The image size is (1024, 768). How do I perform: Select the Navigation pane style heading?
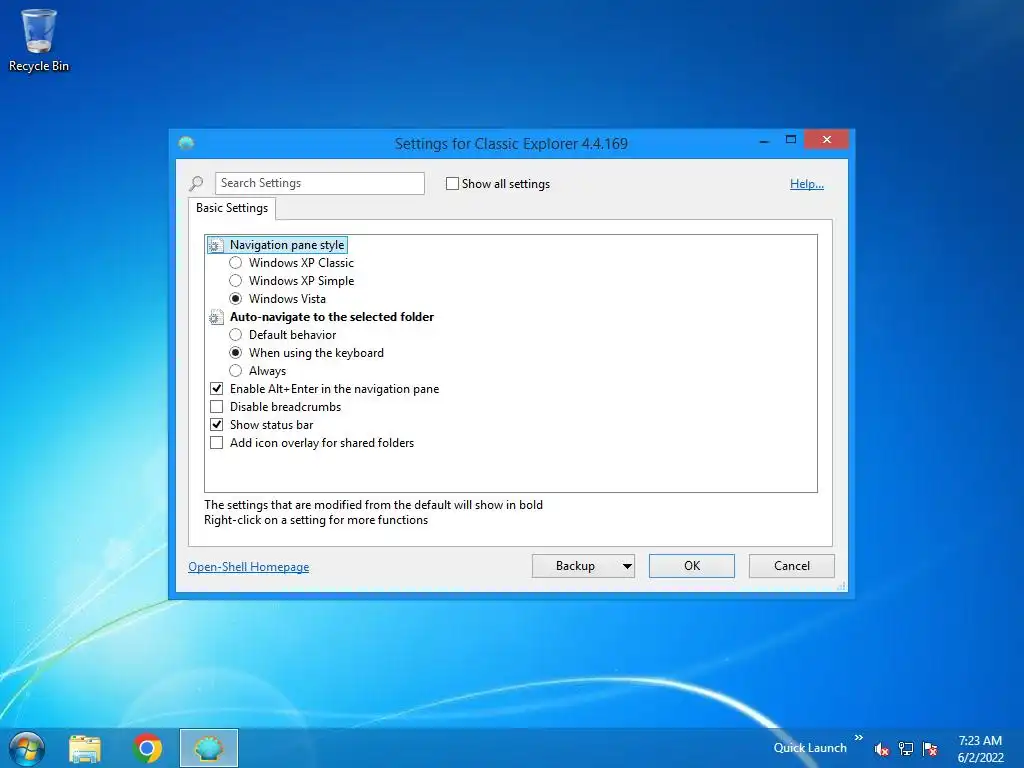(x=287, y=246)
